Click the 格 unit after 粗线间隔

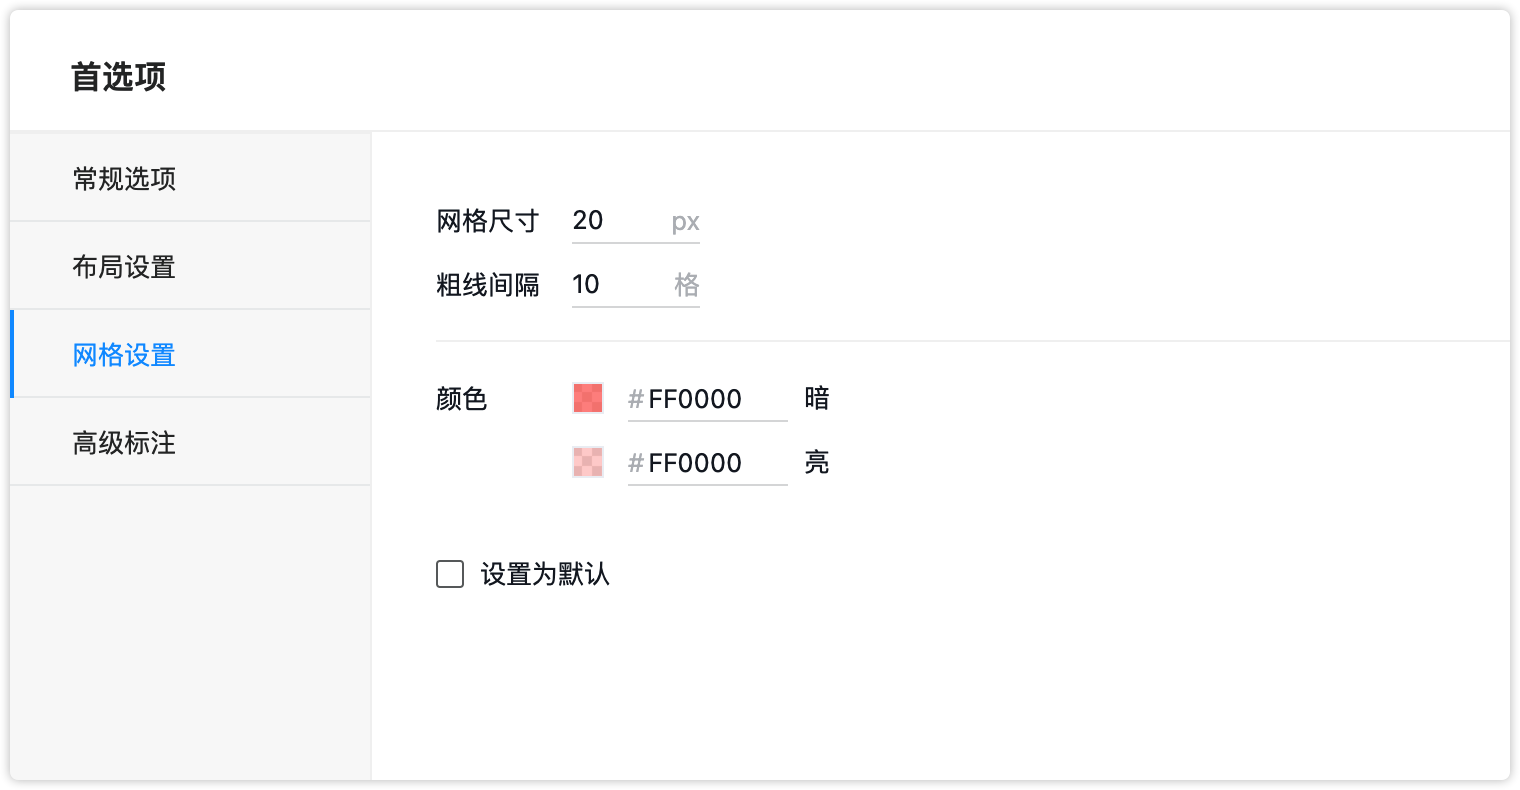tap(687, 285)
